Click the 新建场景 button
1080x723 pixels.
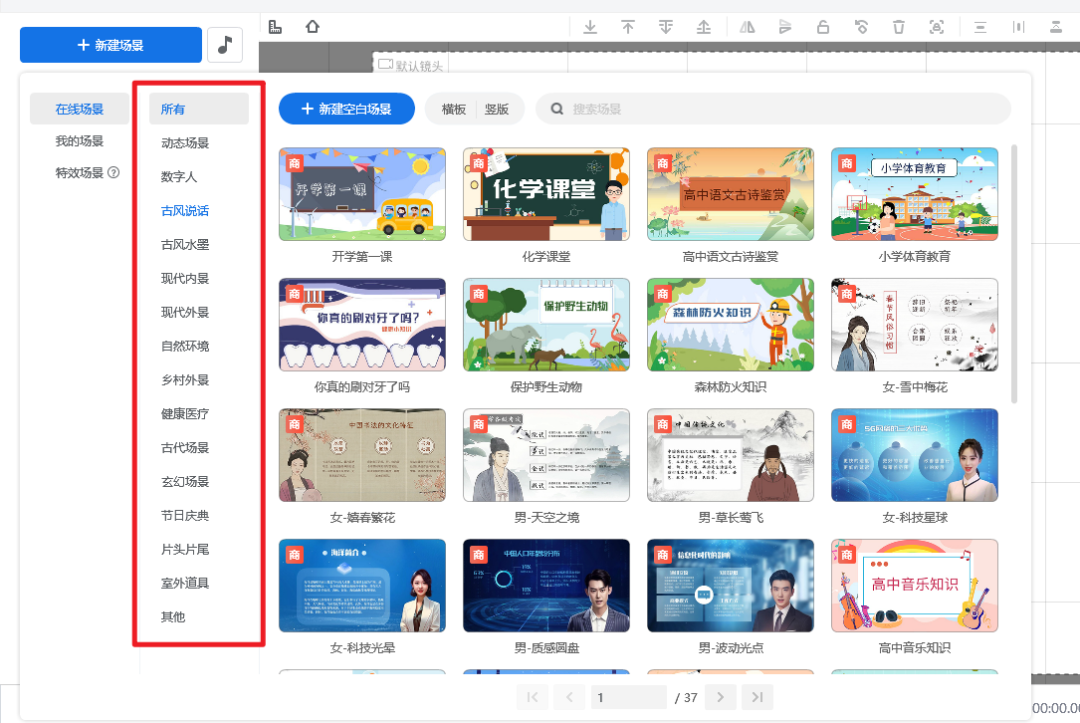tap(111, 45)
